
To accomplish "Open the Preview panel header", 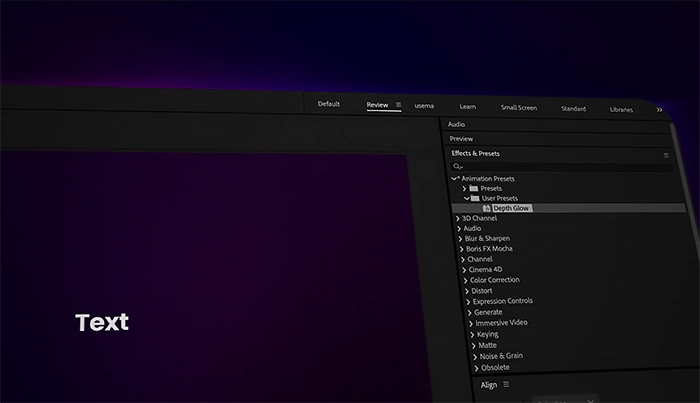I will coord(461,139).
